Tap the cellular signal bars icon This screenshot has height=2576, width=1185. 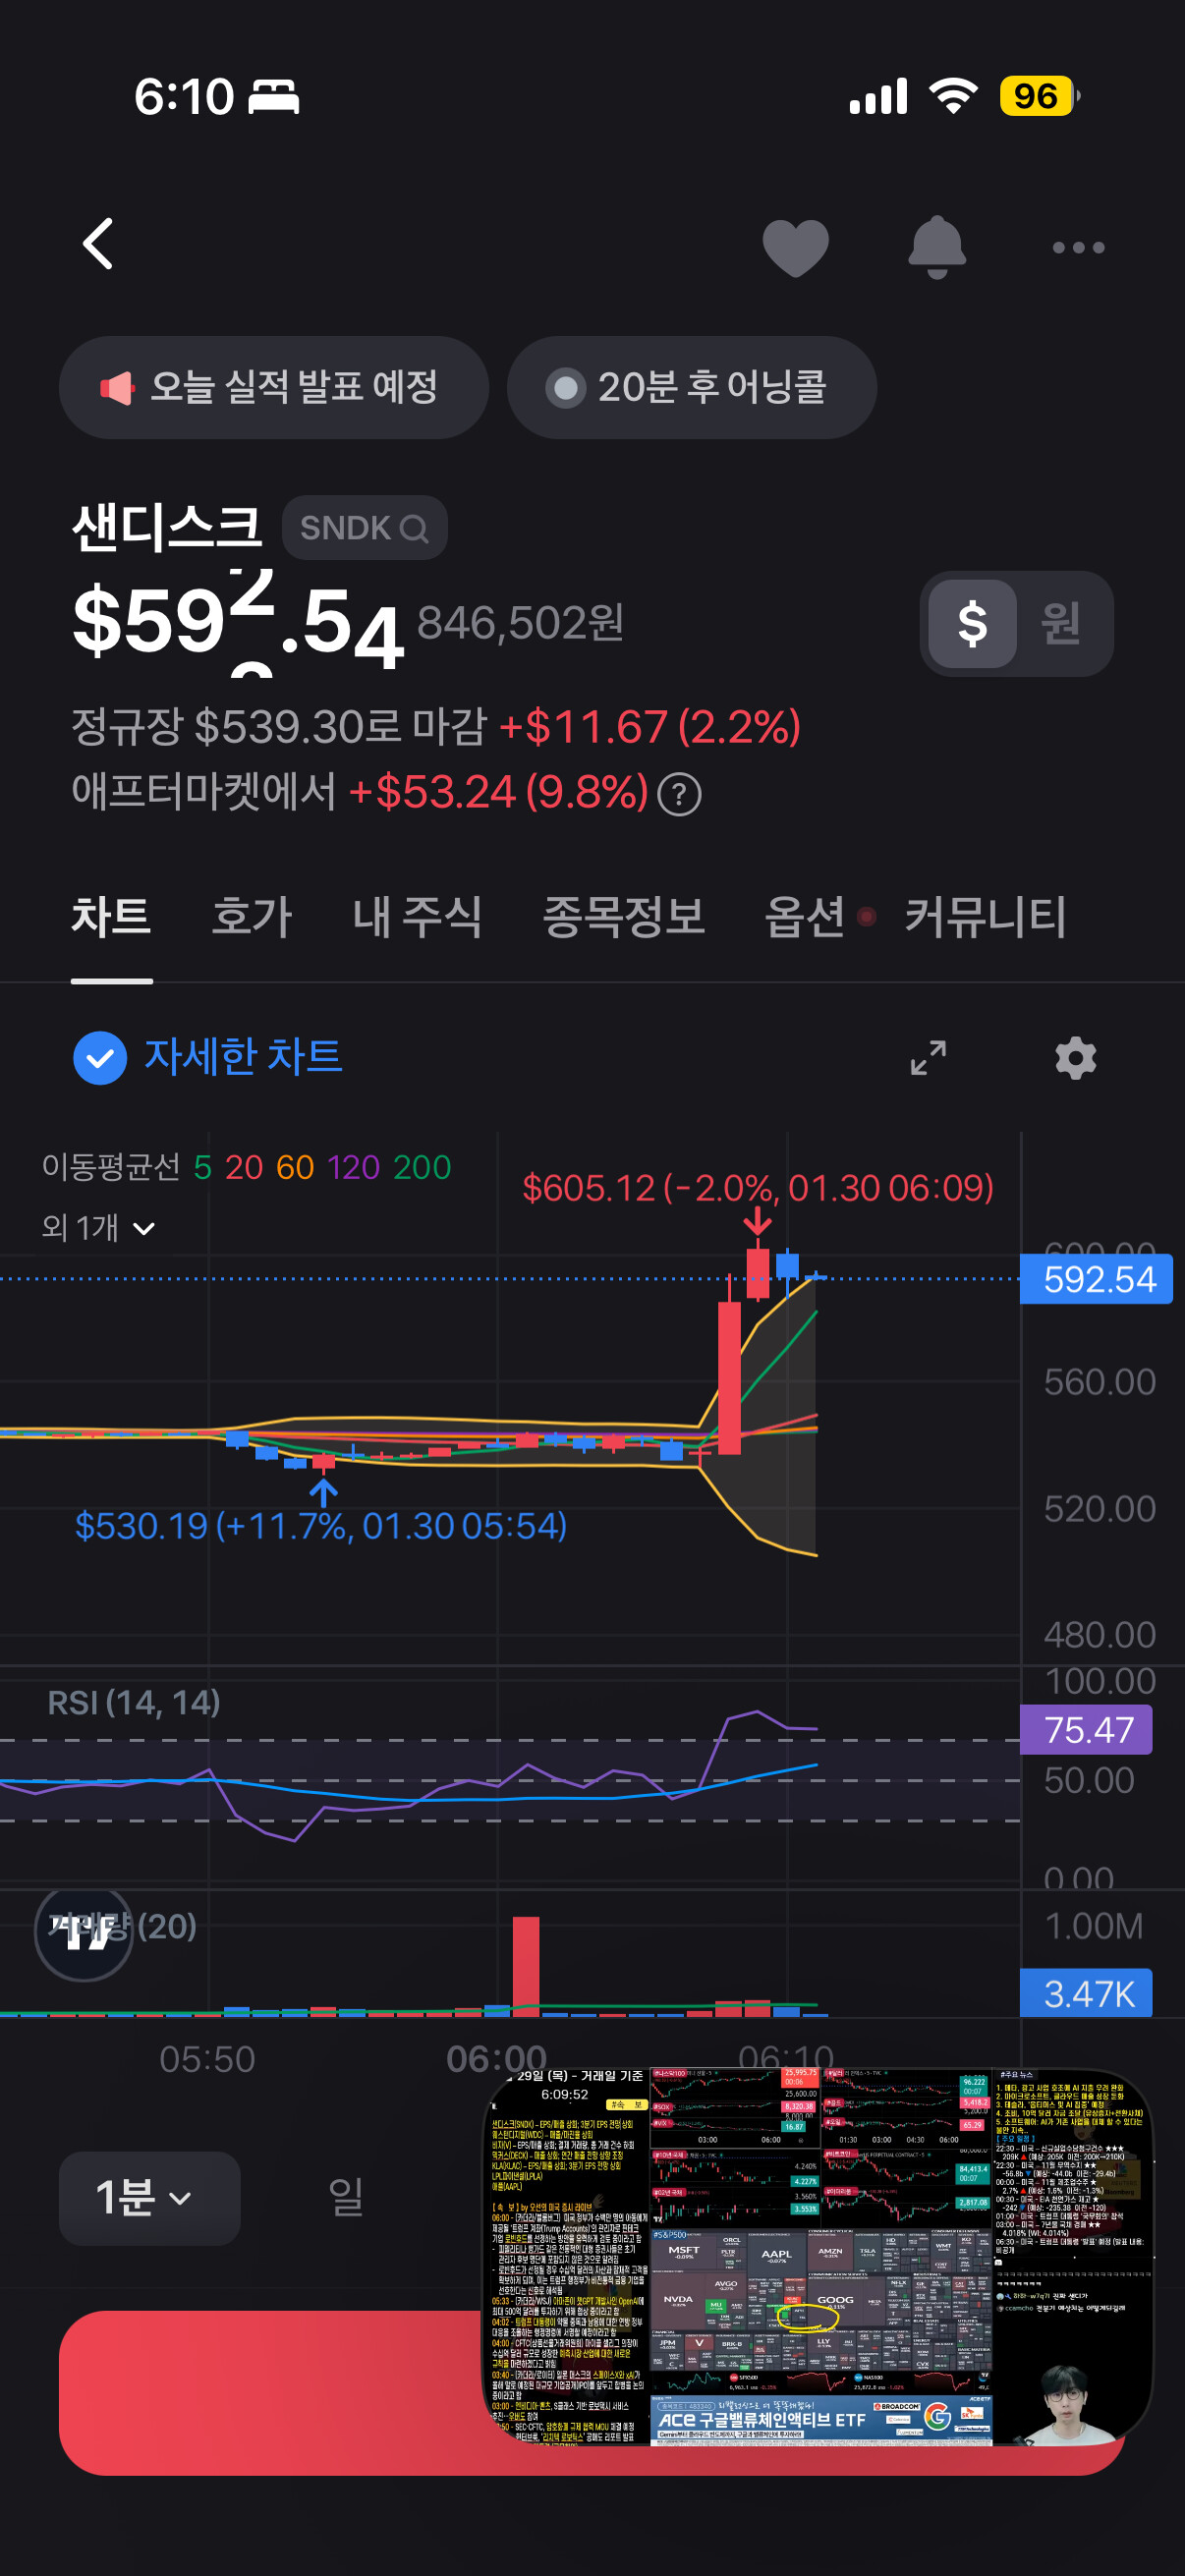[x=878, y=96]
